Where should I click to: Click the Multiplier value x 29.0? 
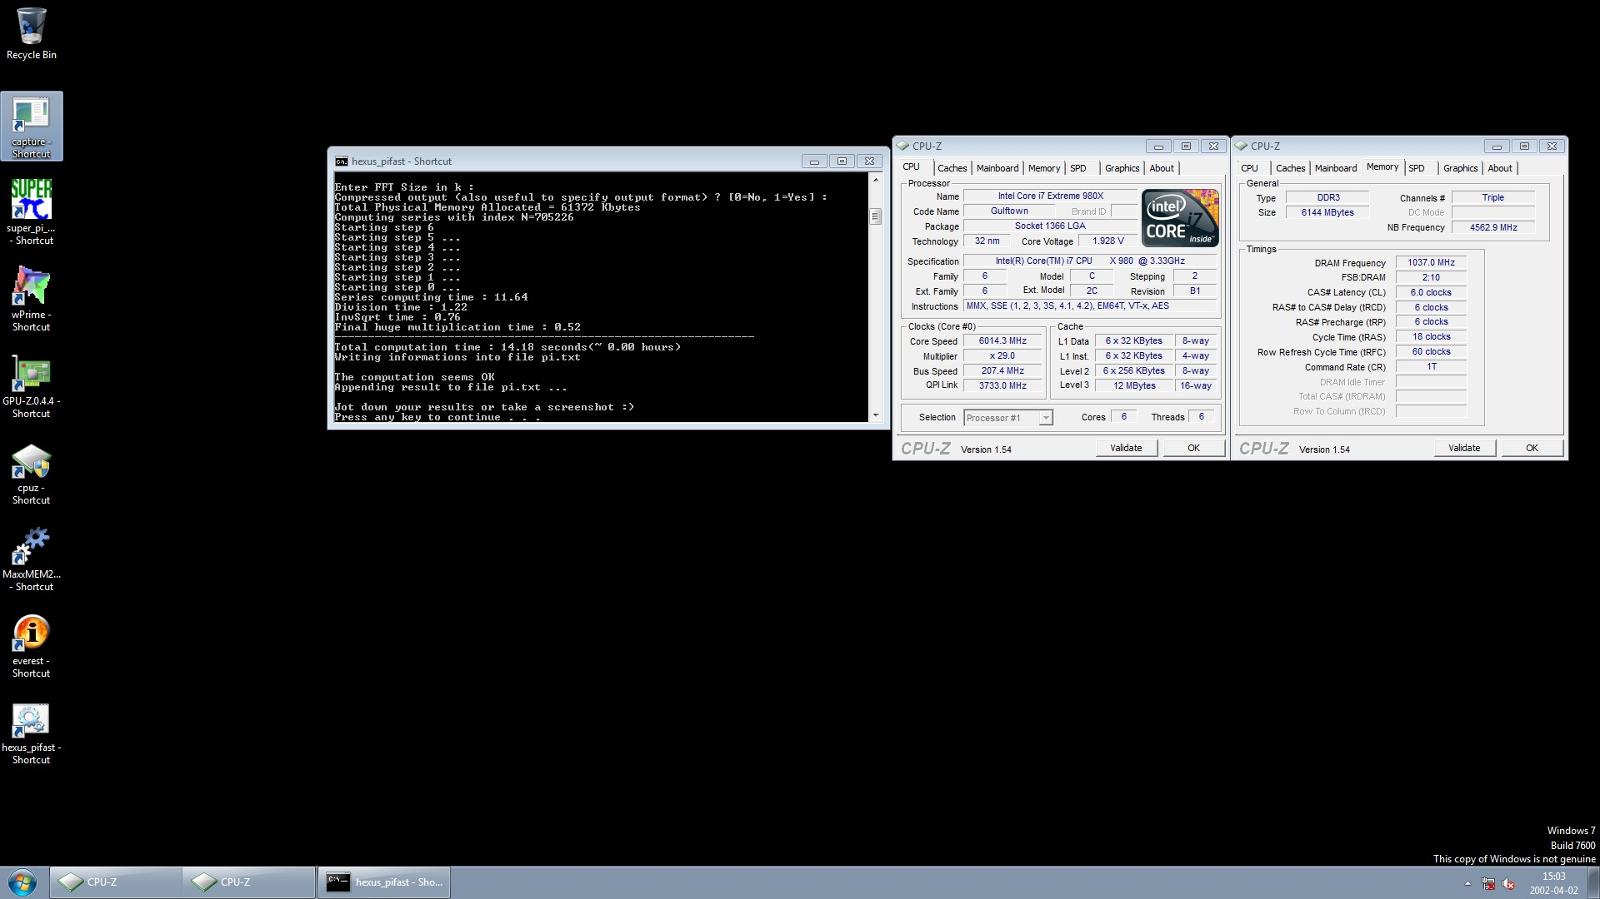tap(1003, 356)
